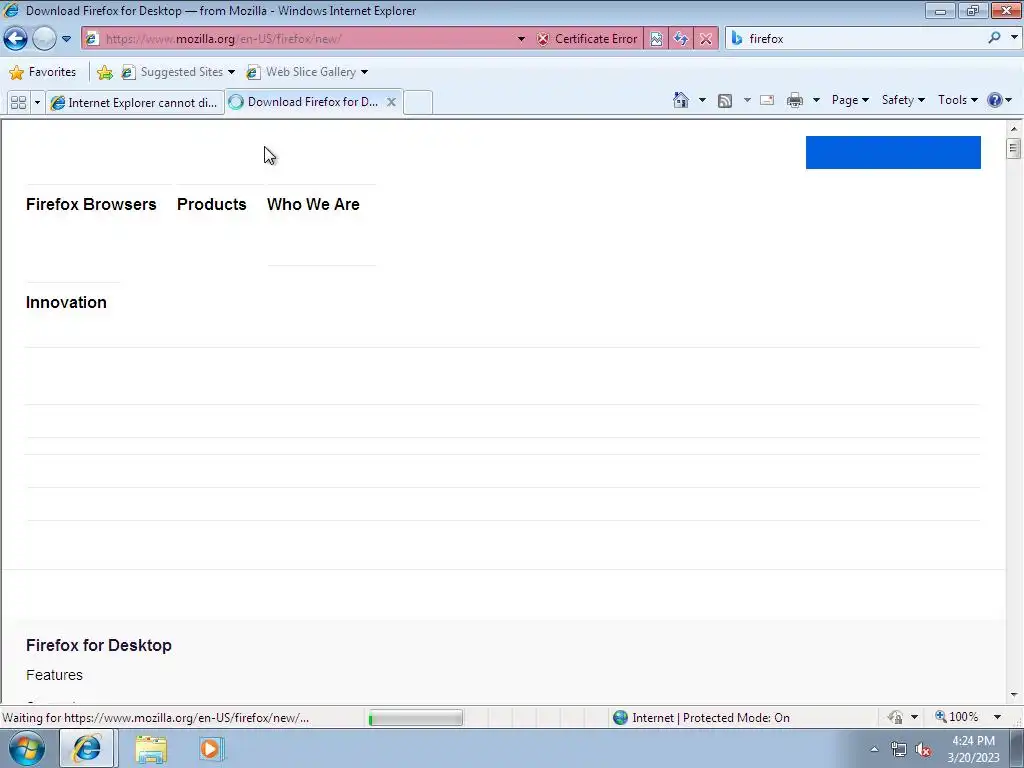1024x768 pixels.
Task: Go to home page with Home icon
Action: (680, 100)
